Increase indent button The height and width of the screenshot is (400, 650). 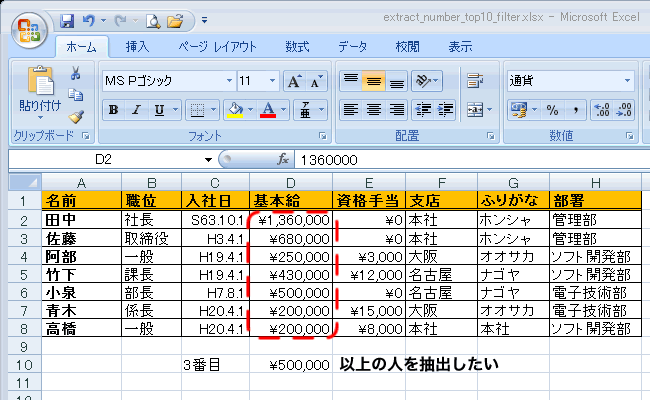(445, 110)
